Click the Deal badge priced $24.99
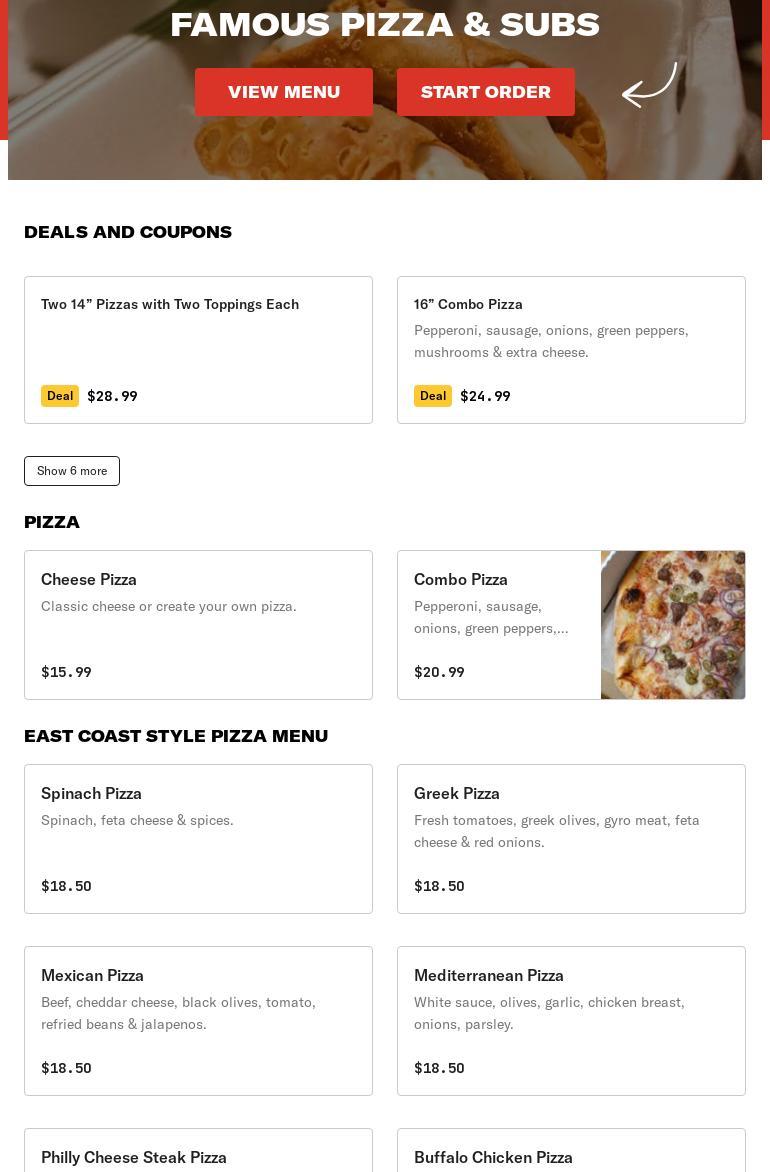This screenshot has height=1172, width=770. 433,396
